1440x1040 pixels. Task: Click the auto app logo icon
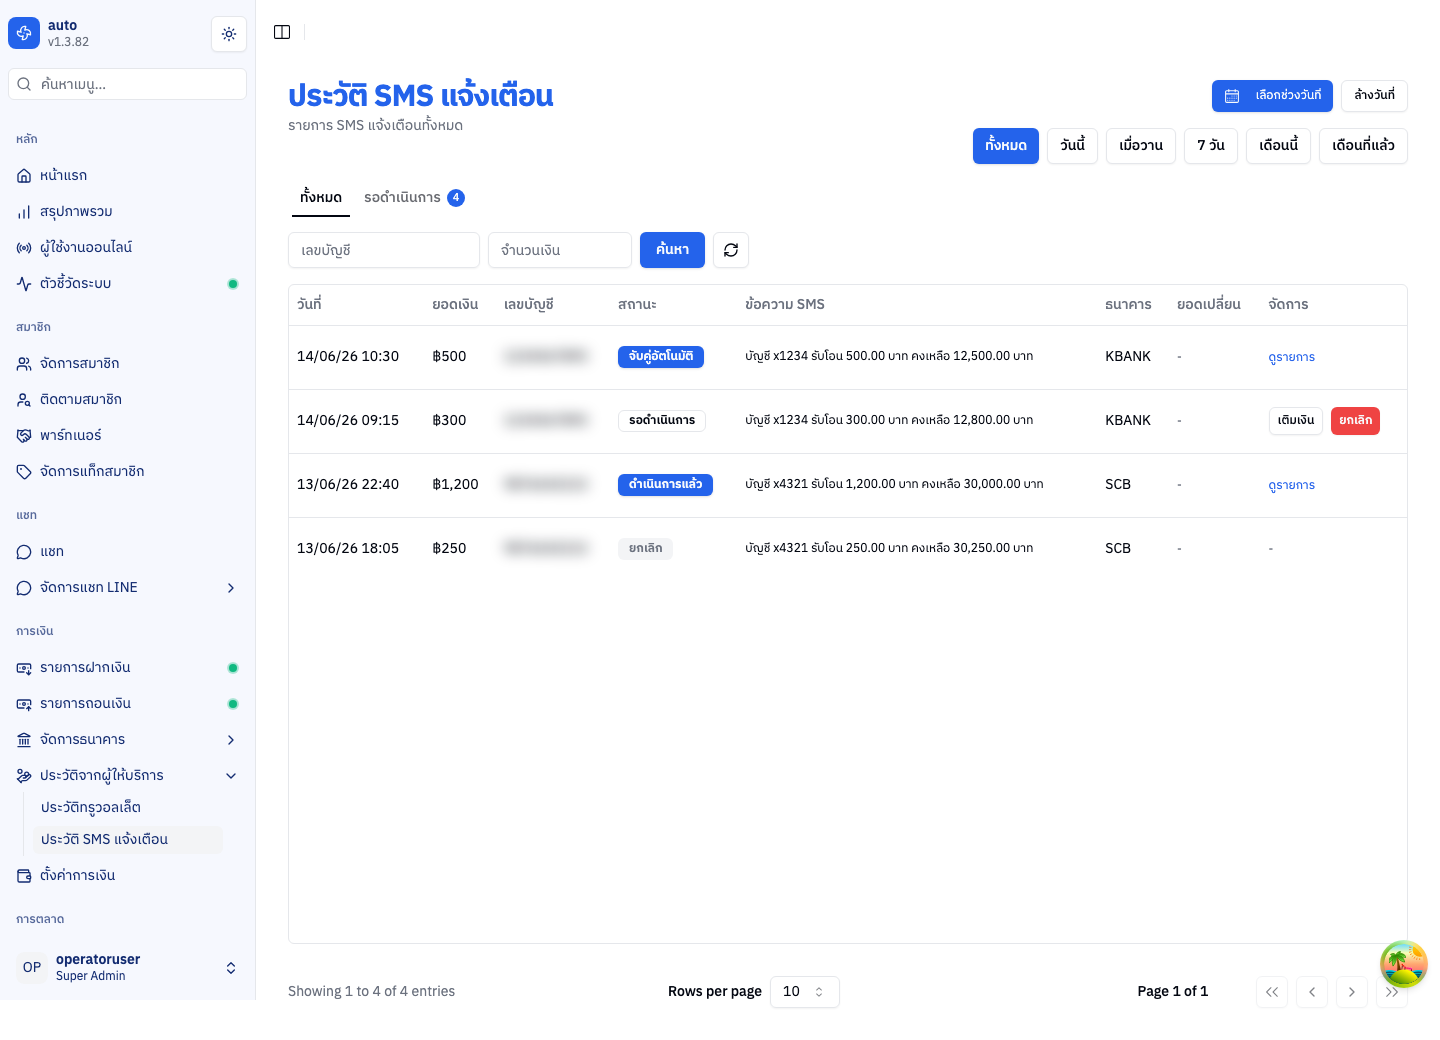coord(24,33)
